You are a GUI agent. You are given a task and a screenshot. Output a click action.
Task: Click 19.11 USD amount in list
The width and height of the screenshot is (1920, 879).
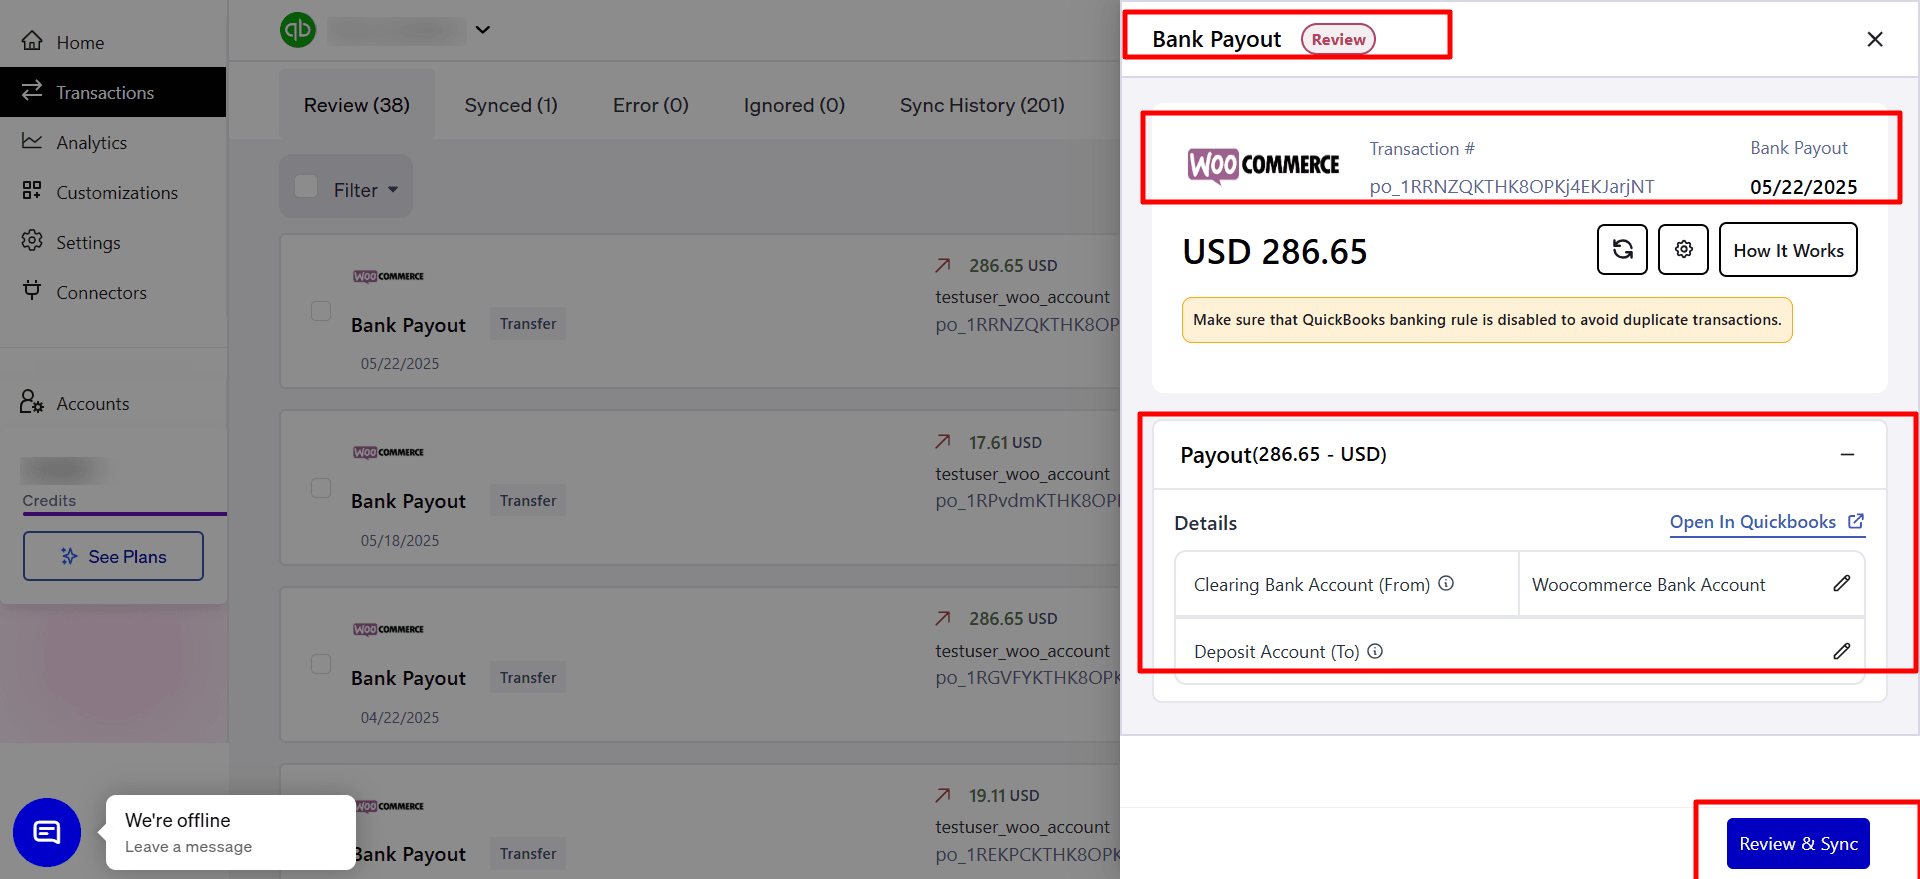click(1004, 795)
